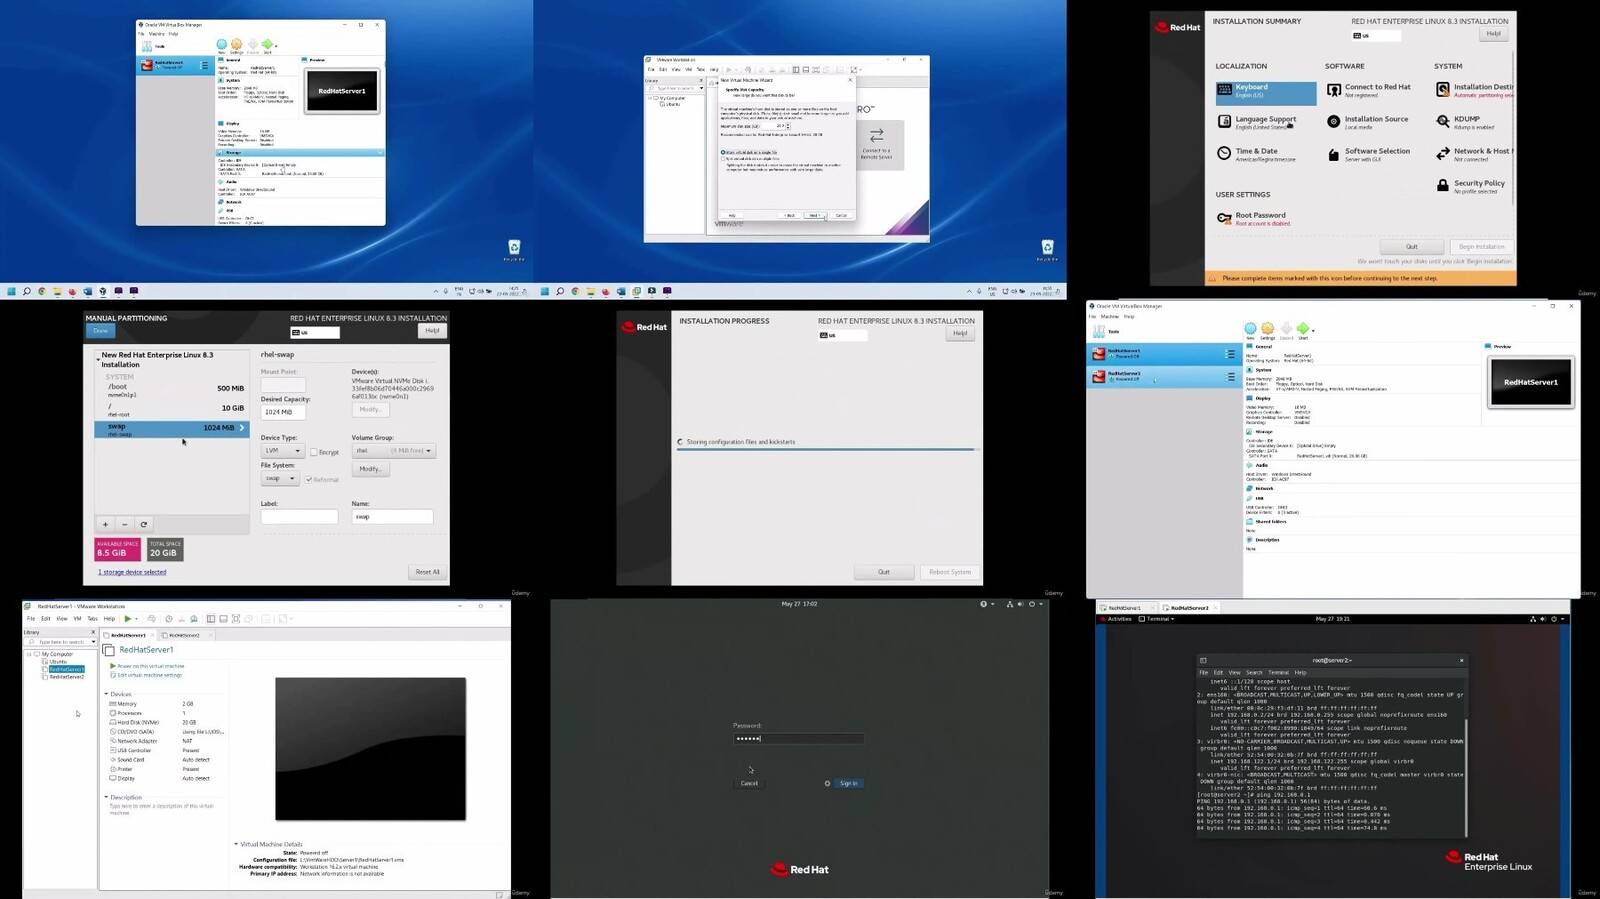The image size is (1600, 899).
Task: Open Terminal app menu in GNOME top bar
Action: (x=1158, y=619)
